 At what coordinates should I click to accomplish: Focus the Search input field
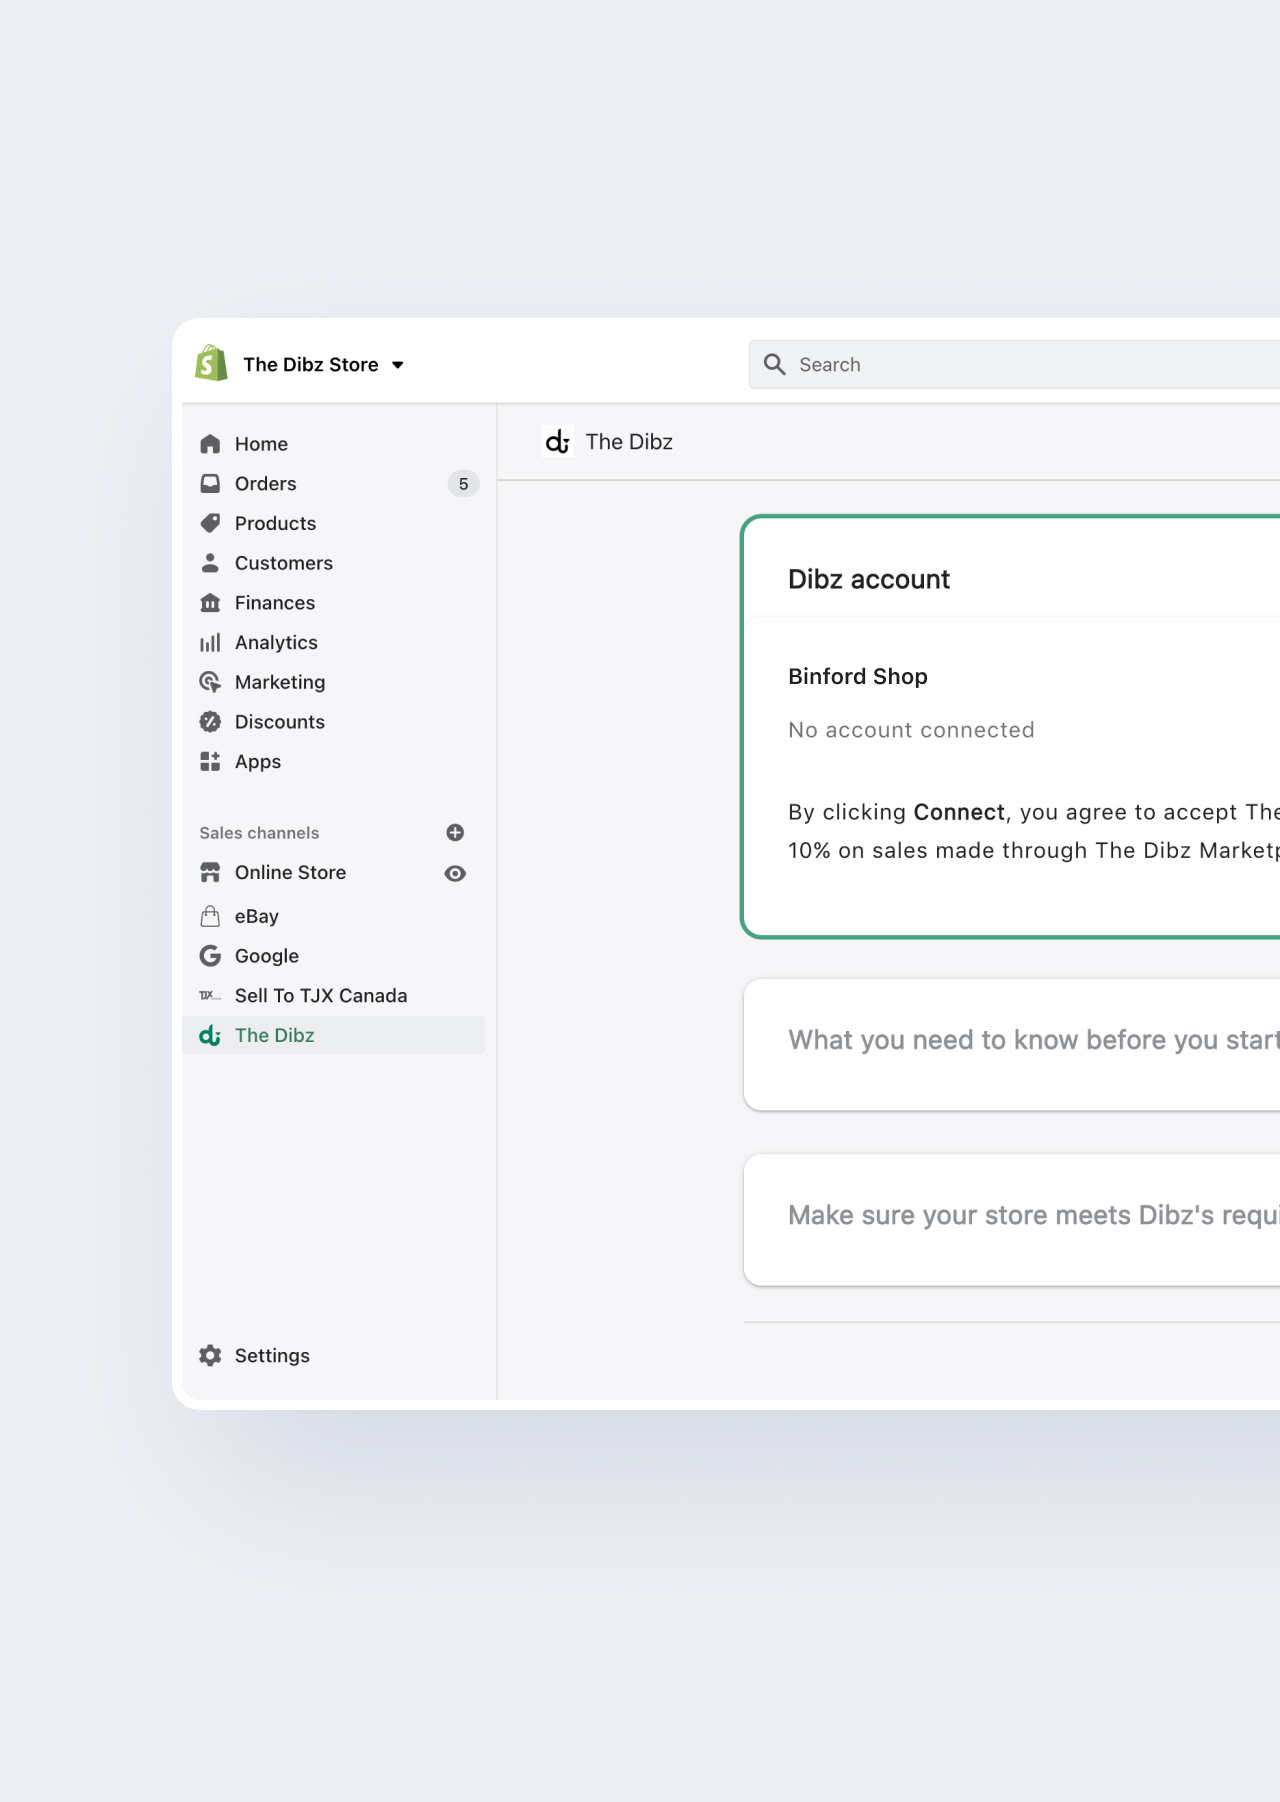click(x=1014, y=365)
